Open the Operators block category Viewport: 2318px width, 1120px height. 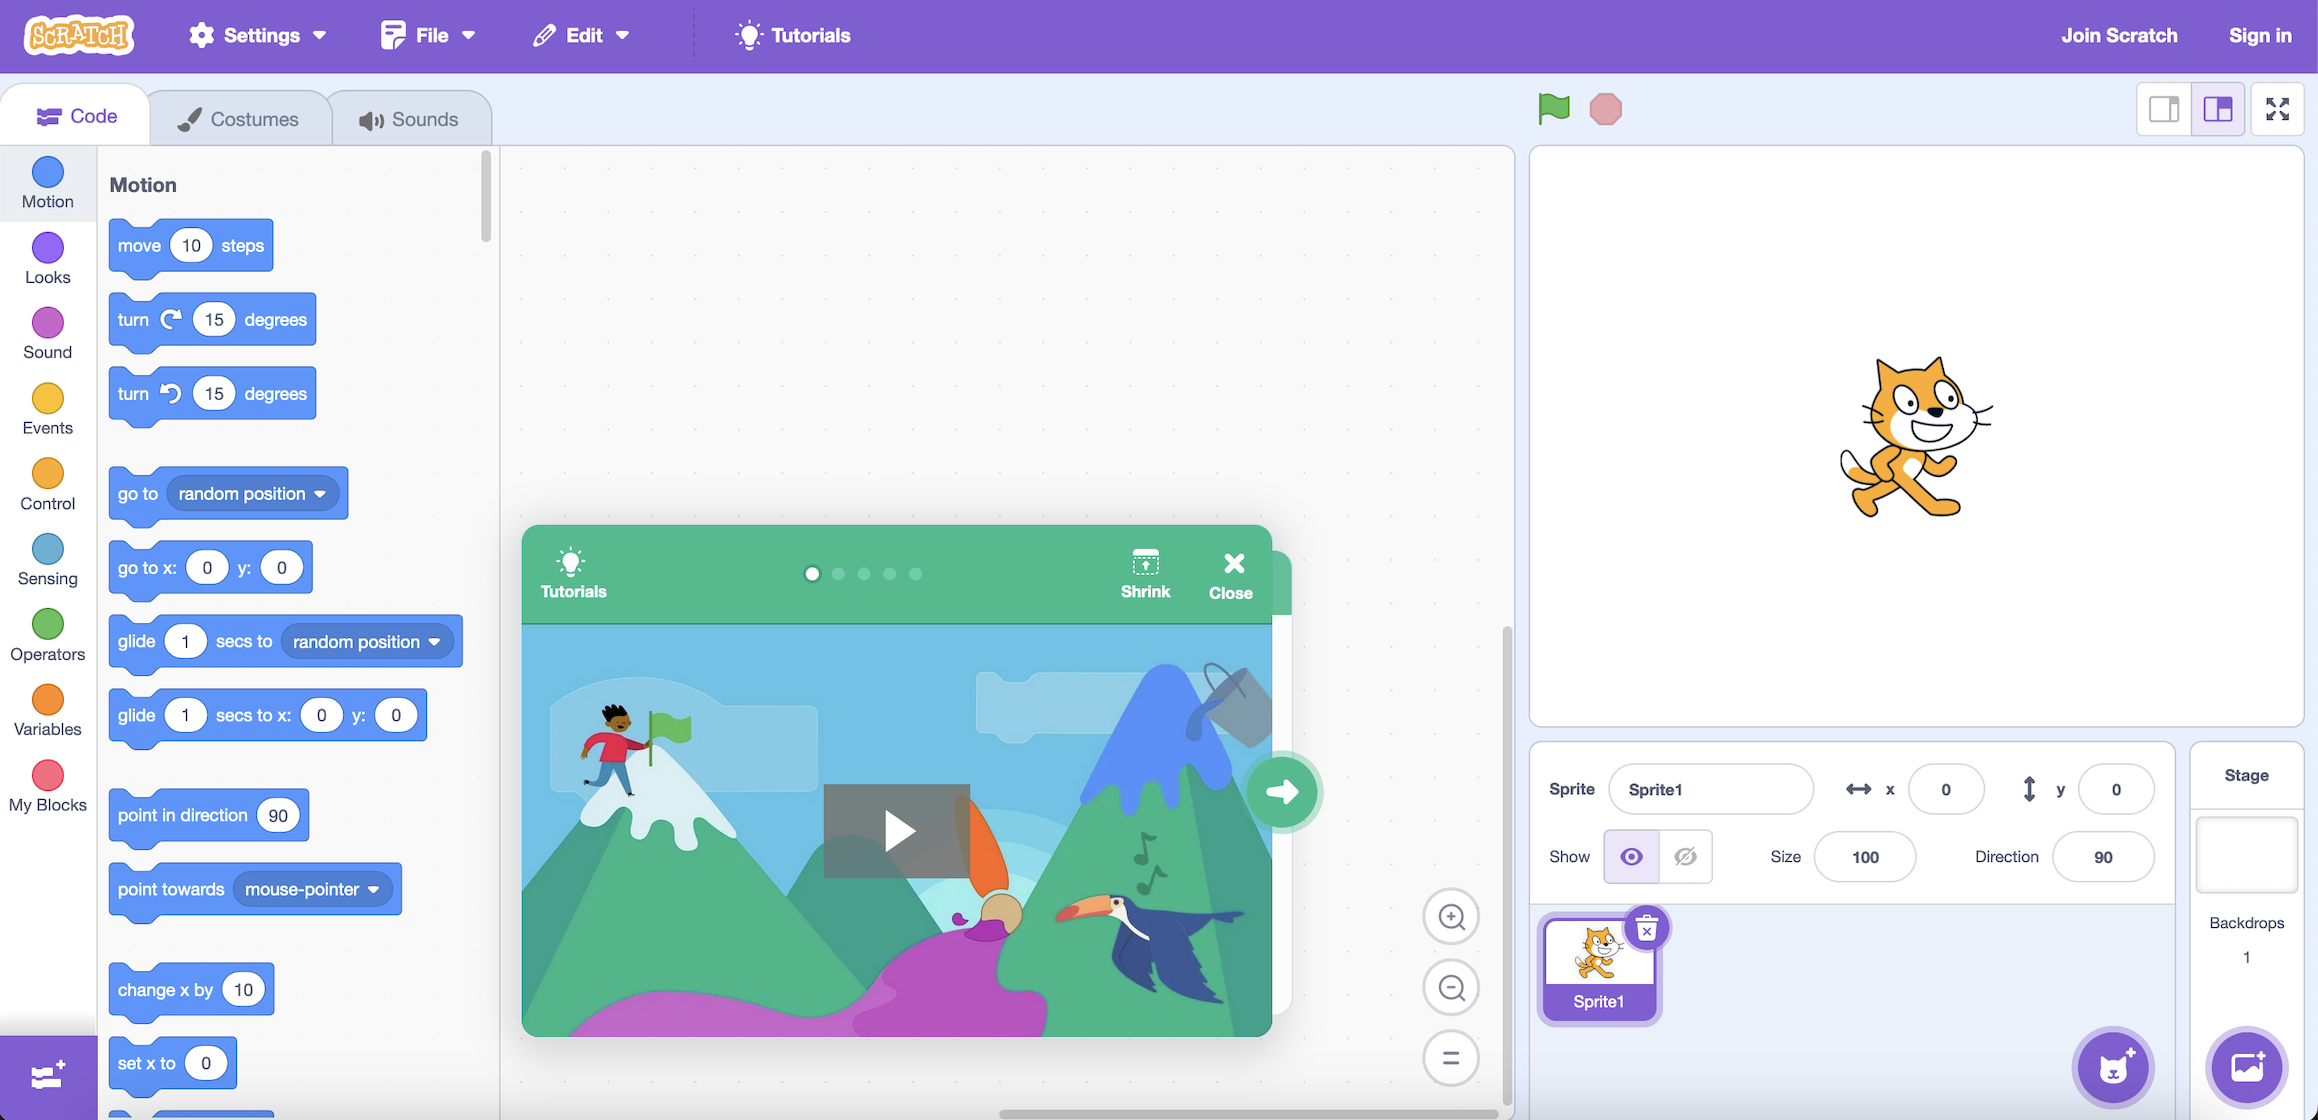pyautogui.click(x=48, y=636)
